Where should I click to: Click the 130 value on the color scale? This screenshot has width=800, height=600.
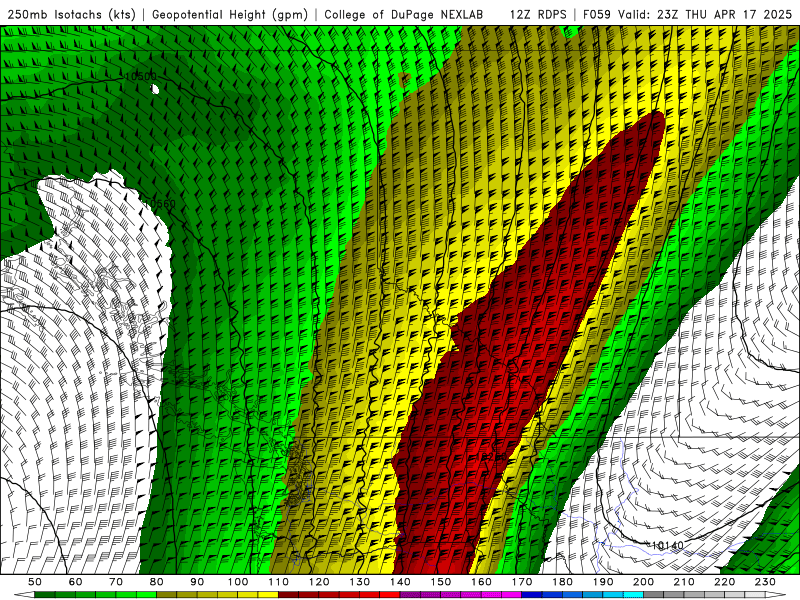click(x=360, y=582)
